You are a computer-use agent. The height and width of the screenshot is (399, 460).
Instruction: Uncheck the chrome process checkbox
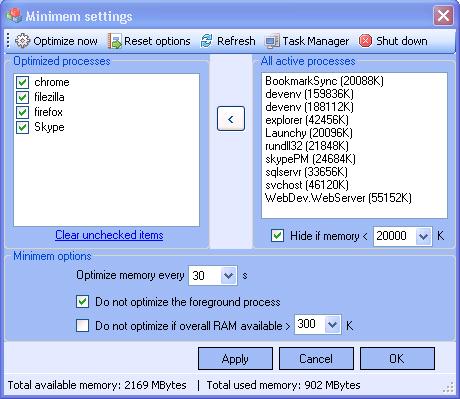tap(22, 82)
